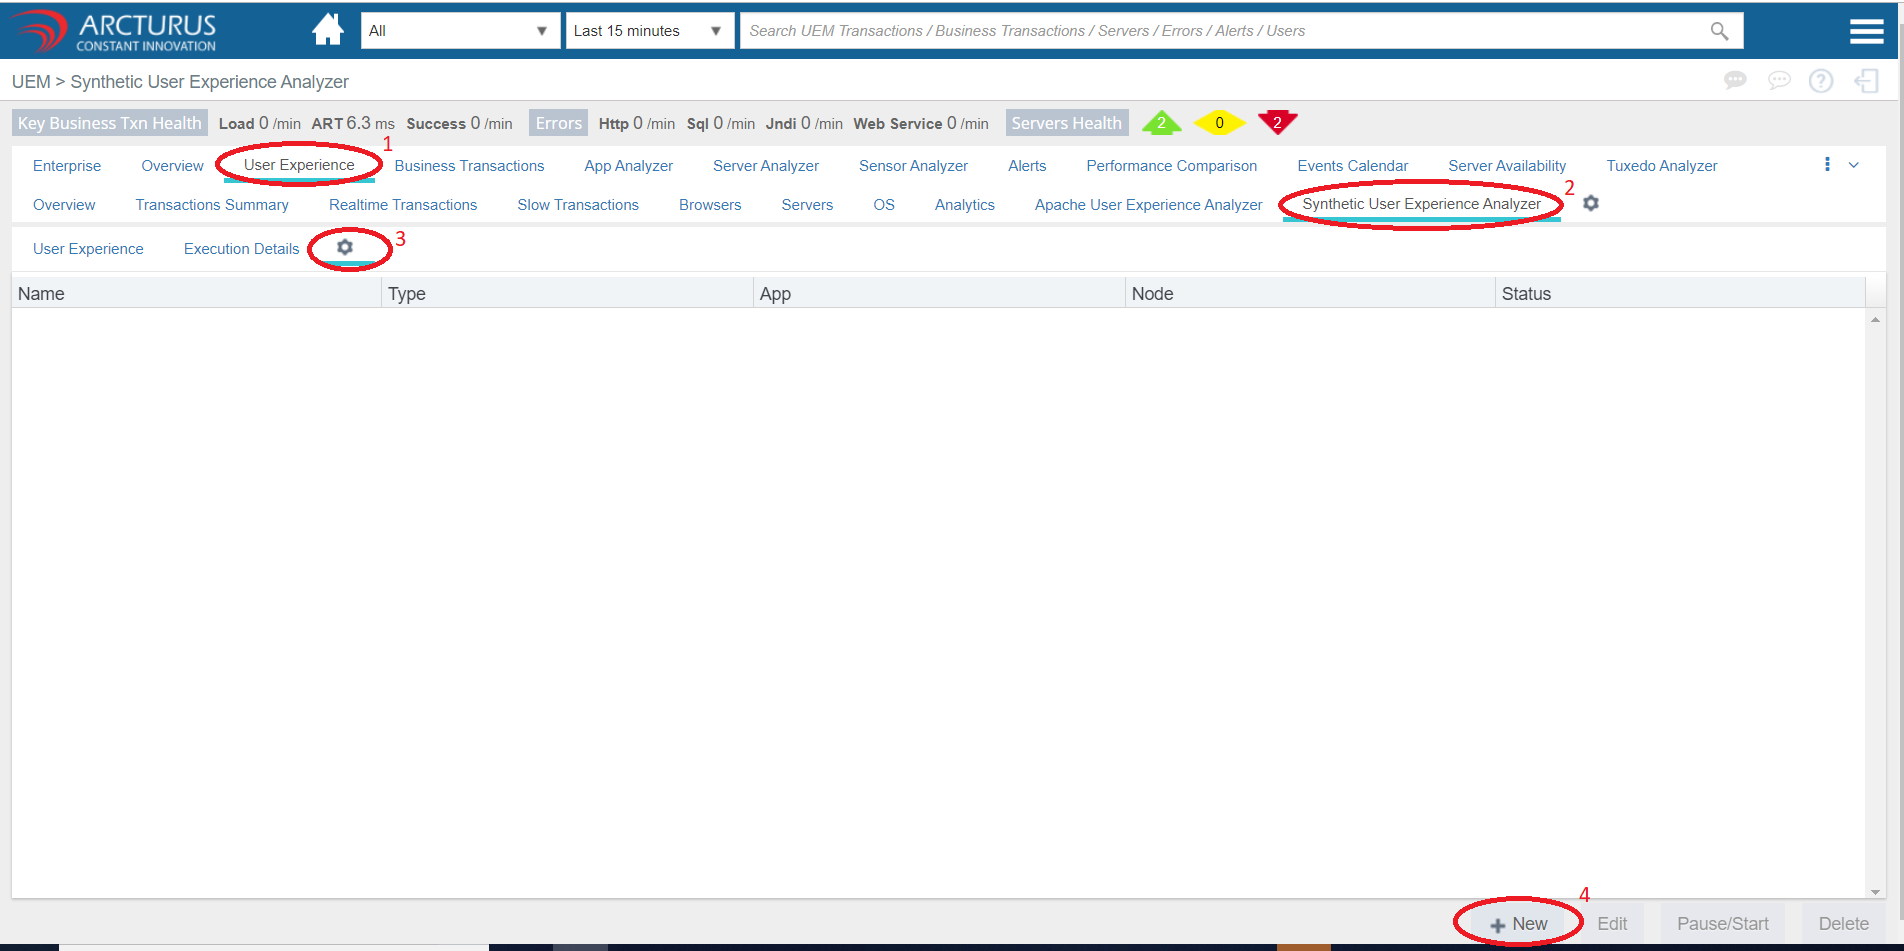The image size is (1904, 951).
Task: Click the New button
Action: [1519, 924]
